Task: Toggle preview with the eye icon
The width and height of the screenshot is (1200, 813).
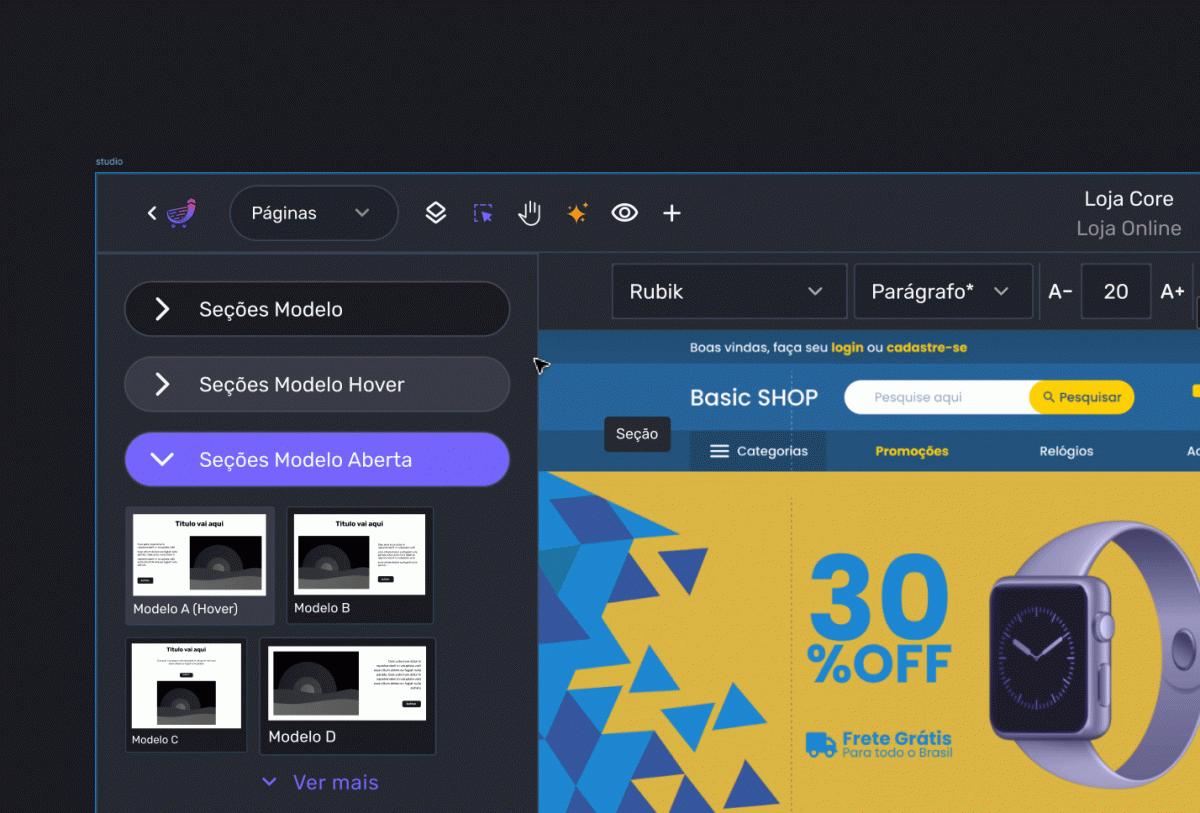Action: coord(625,213)
